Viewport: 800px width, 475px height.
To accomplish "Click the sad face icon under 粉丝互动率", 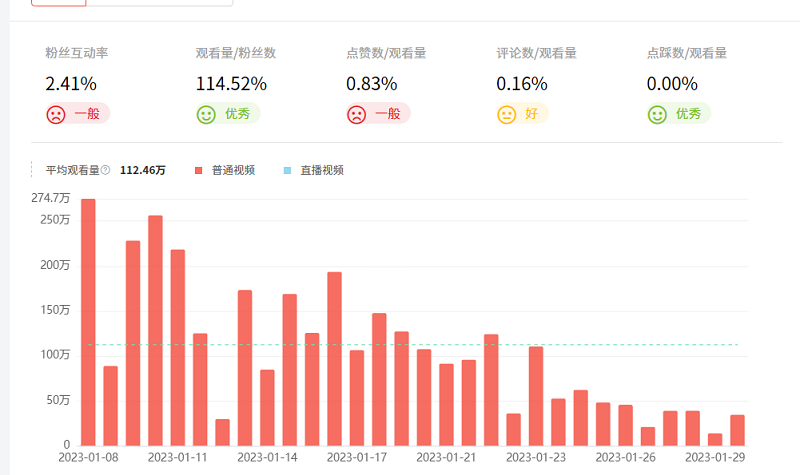I will [56, 114].
